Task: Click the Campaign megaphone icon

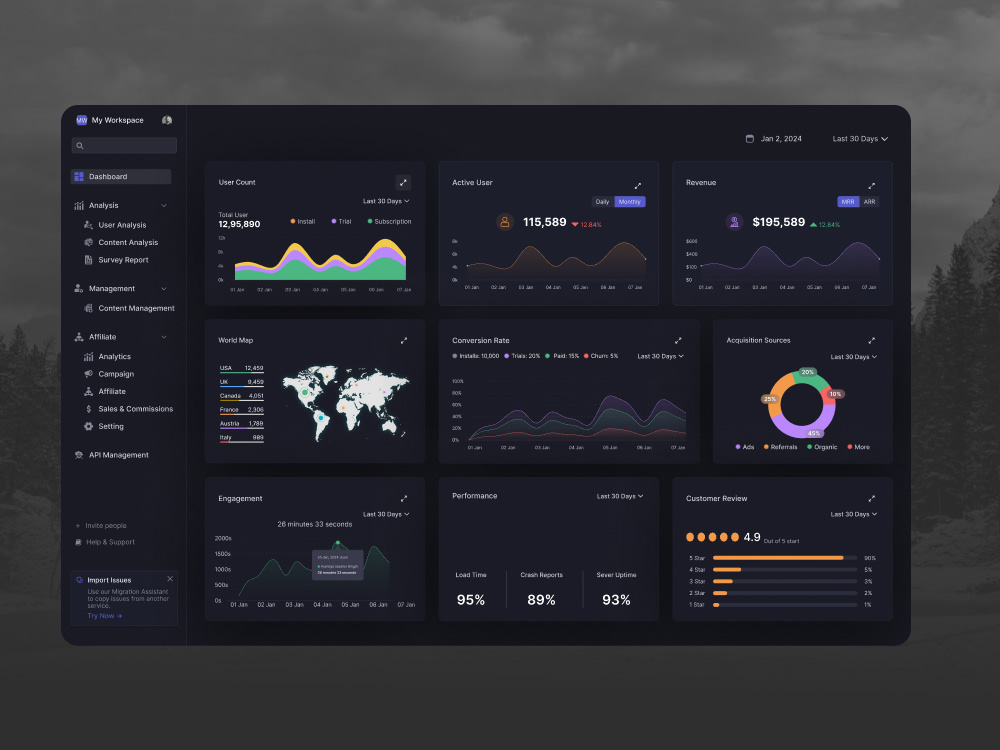Action: point(89,374)
